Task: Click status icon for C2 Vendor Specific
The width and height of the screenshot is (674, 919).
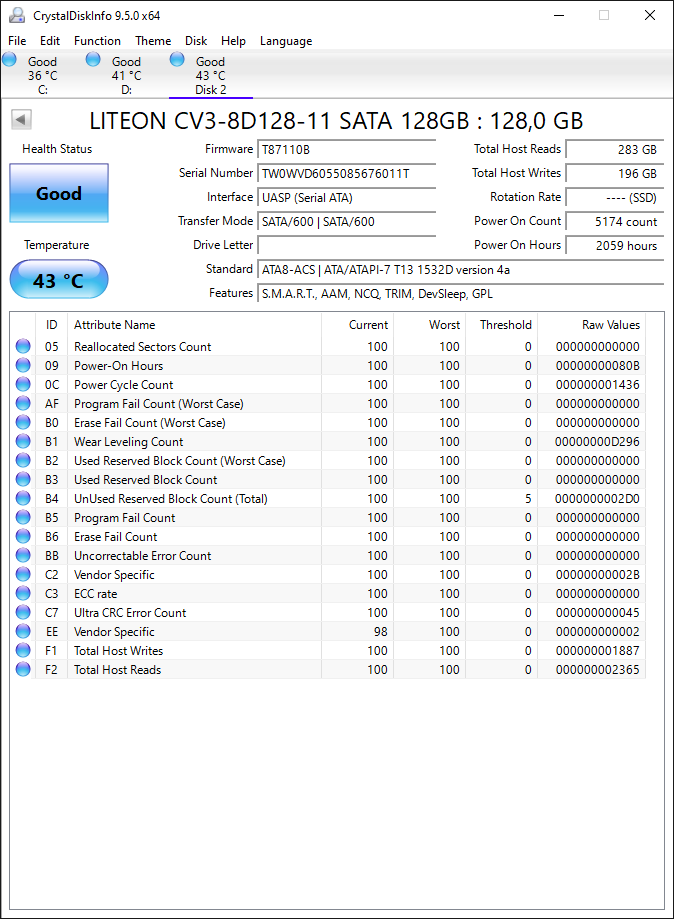Action: (x=23, y=574)
